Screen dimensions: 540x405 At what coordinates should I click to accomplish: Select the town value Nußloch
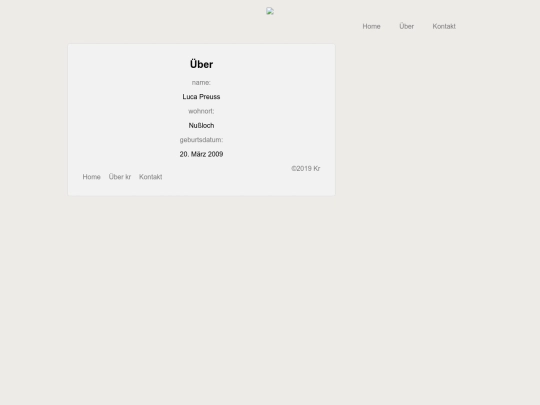pyautogui.click(x=201, y=126)
